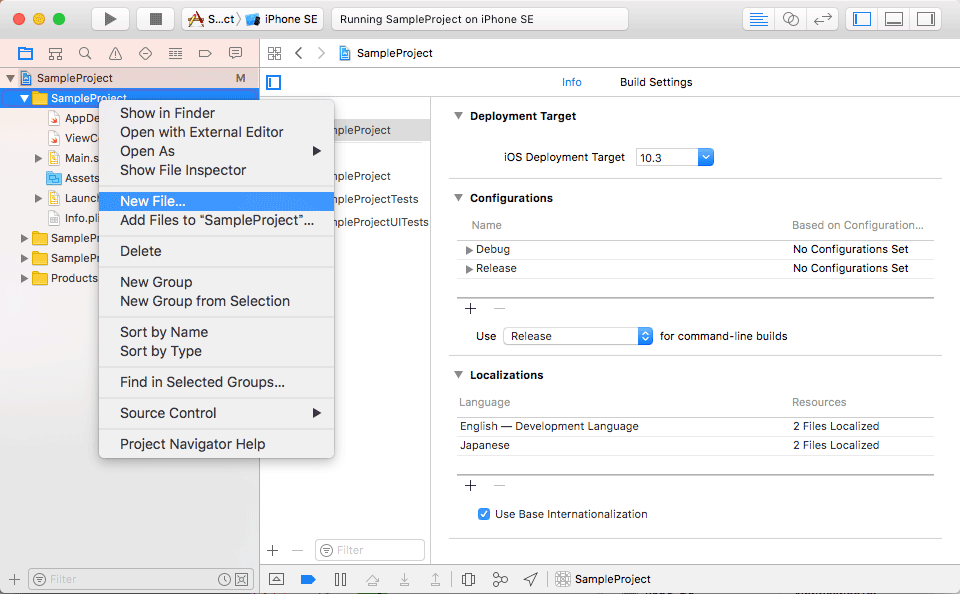Toggle Use Base Internationalization checkbox
Image resolution: width=960 pixels, height=594 pixels.
click(484, 514)
